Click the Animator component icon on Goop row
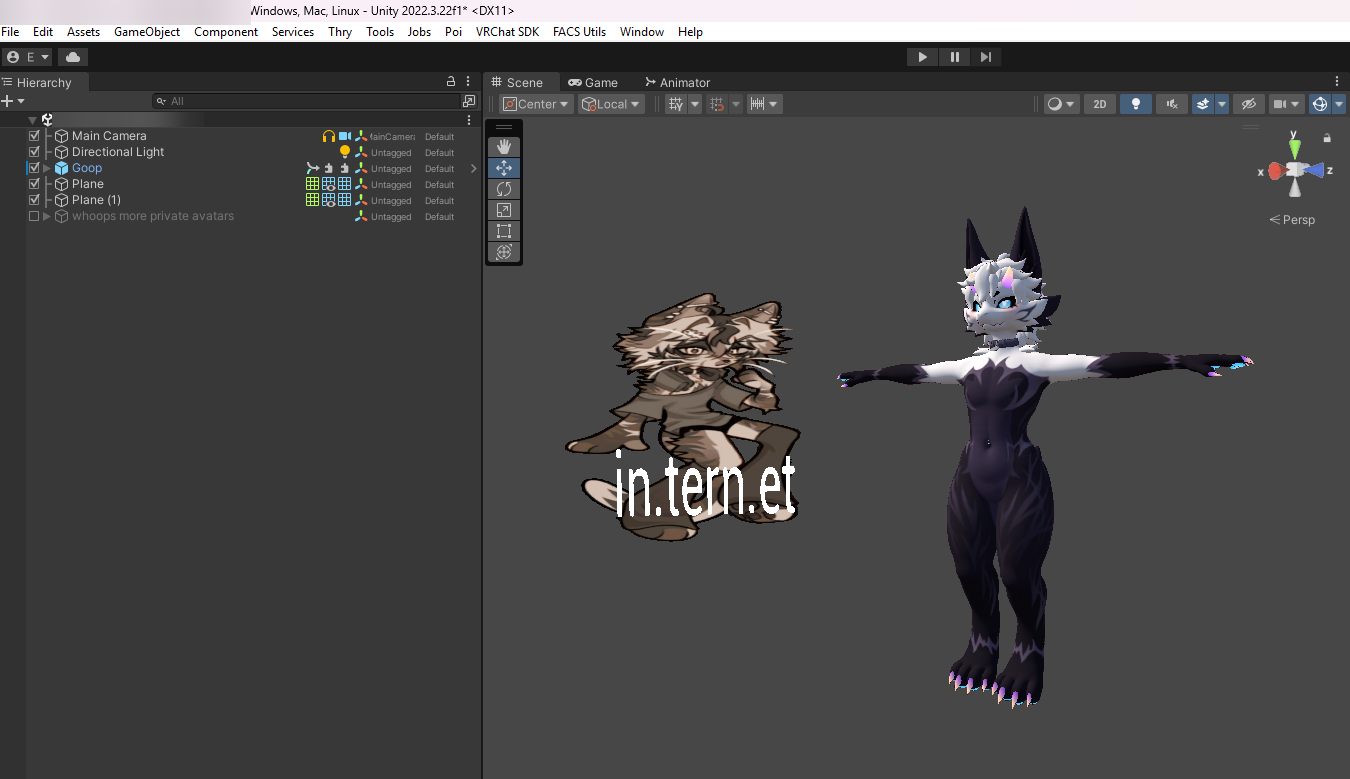This screenshot has height=779, width=1350. [x=313, y=168]
